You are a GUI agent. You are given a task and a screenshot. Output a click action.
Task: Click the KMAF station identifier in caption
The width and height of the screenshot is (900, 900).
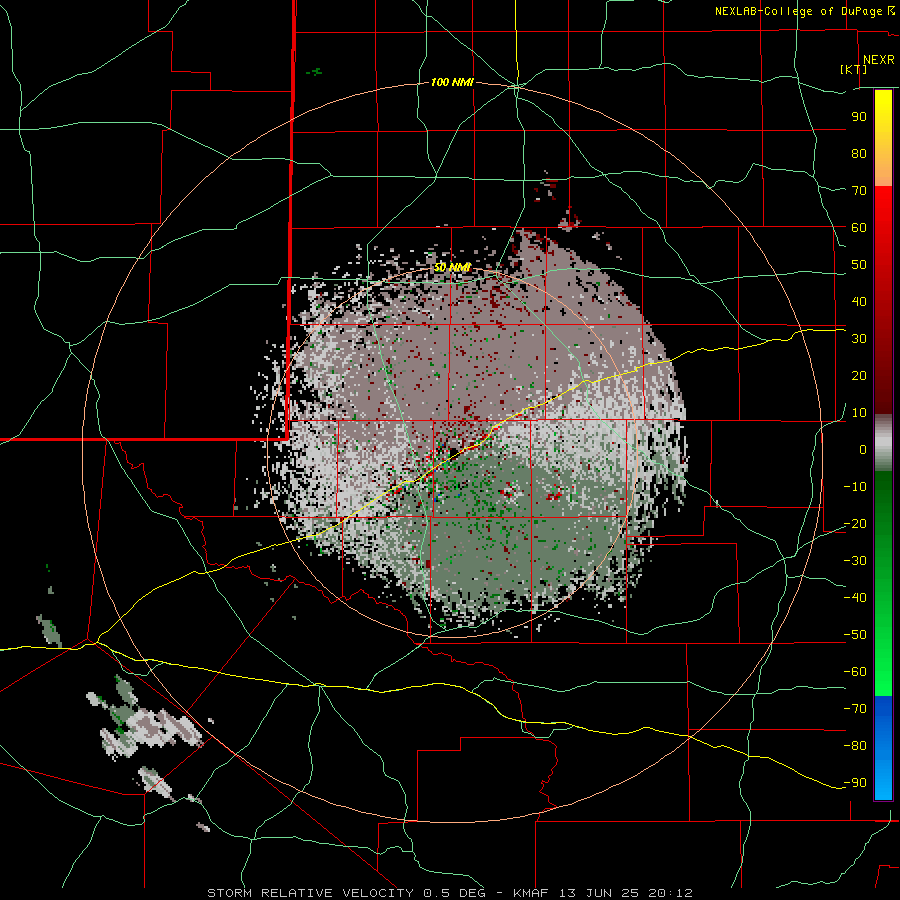pyautogui.click(x=531, y=893)
